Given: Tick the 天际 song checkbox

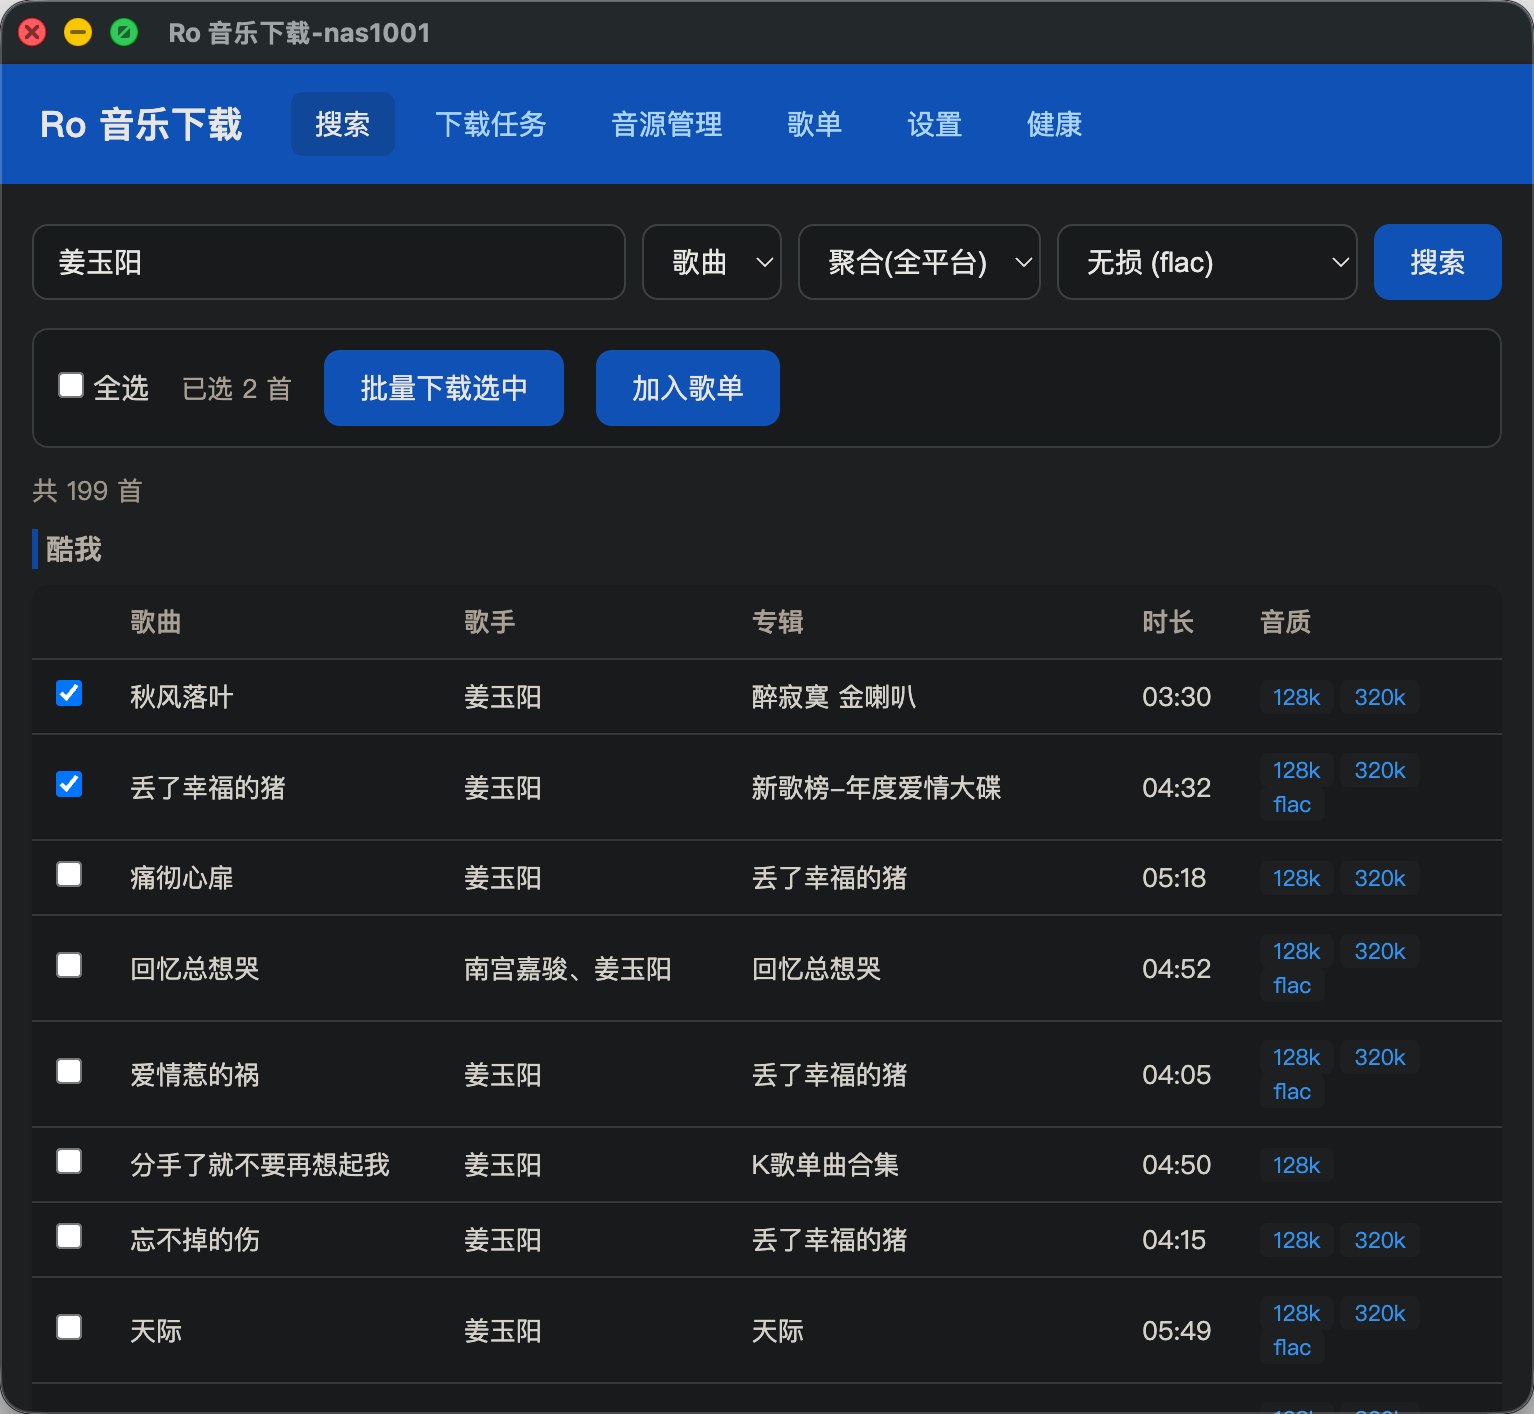Looking at the screenshot, I should coord(69,1327).
